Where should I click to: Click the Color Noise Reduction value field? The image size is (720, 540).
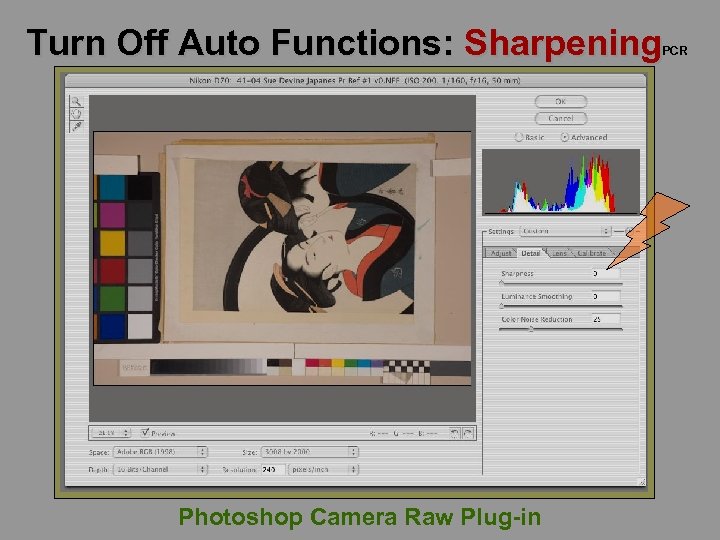point(606,319)
